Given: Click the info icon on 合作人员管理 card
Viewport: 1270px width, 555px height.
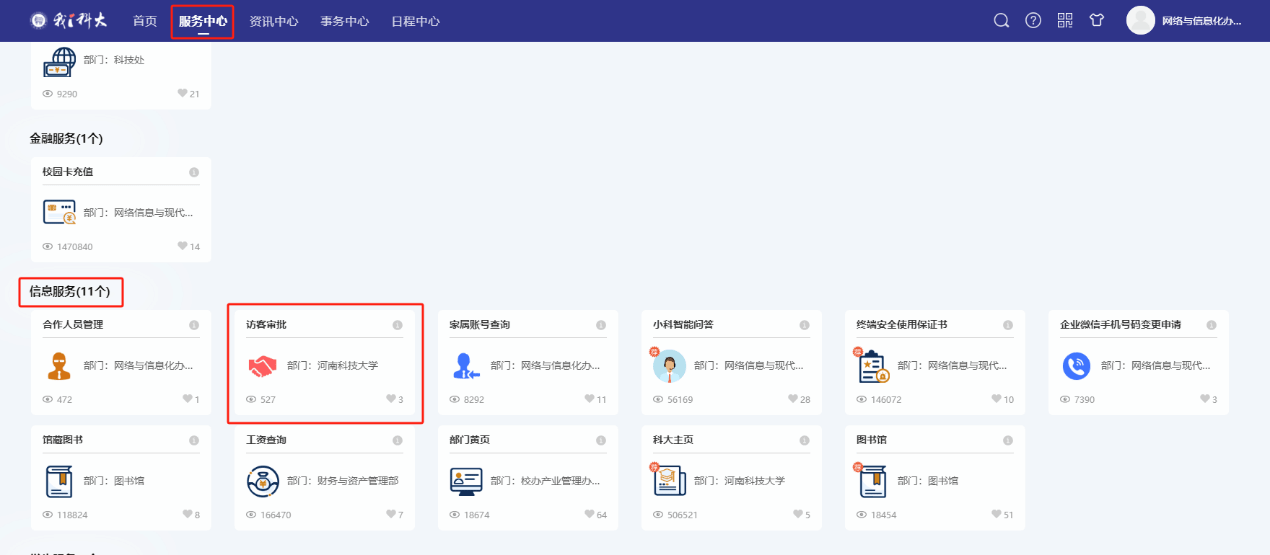Looking at the screenshot, I should pyautogui.click(x=194, y=325).
